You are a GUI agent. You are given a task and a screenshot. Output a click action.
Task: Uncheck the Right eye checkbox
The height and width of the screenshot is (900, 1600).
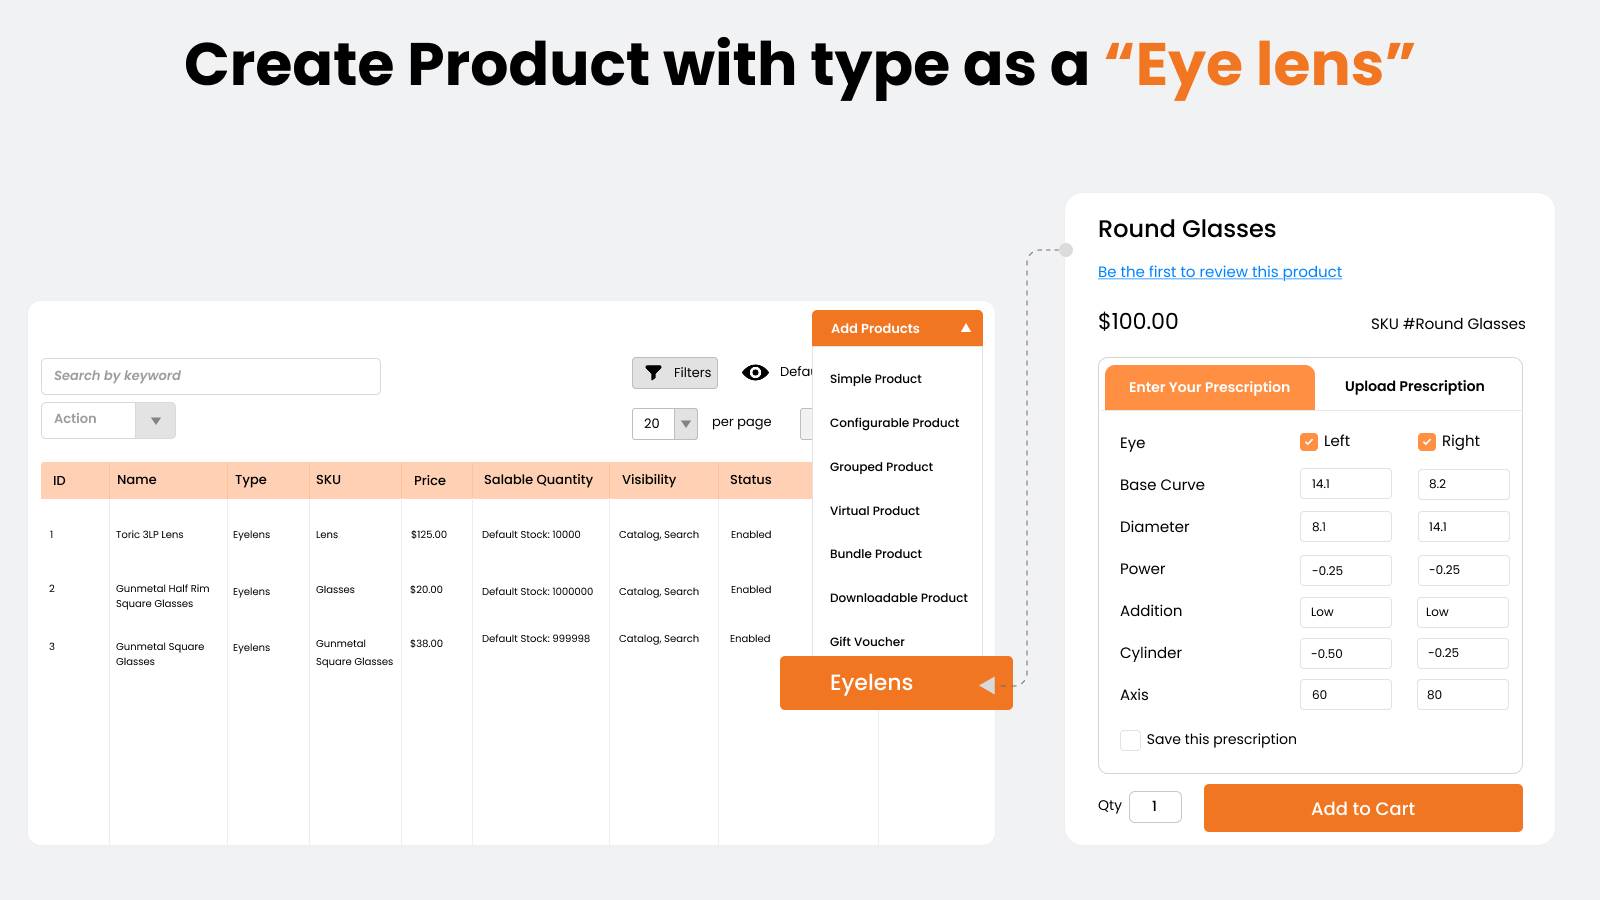[1427, 442]
